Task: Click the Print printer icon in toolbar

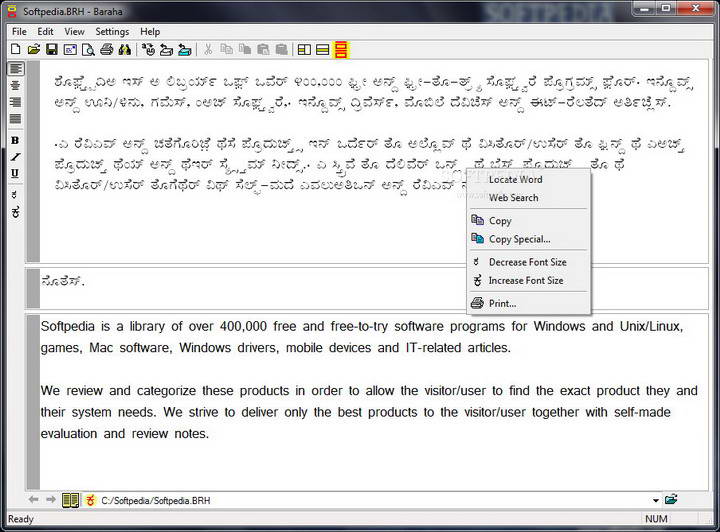Action: point(106,49)
